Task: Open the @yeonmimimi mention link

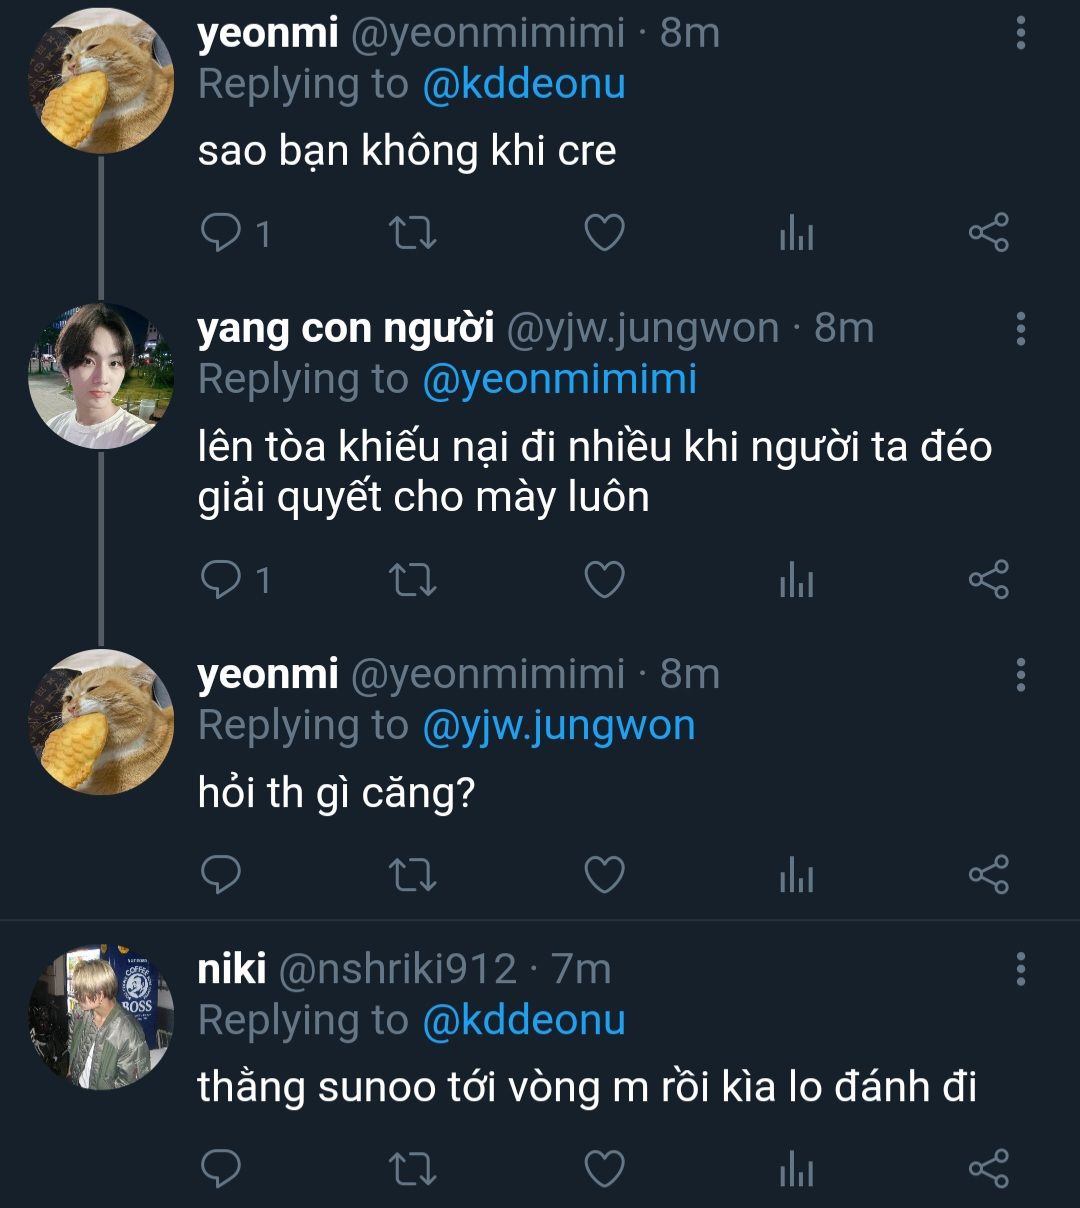Action: pos(559,380)
